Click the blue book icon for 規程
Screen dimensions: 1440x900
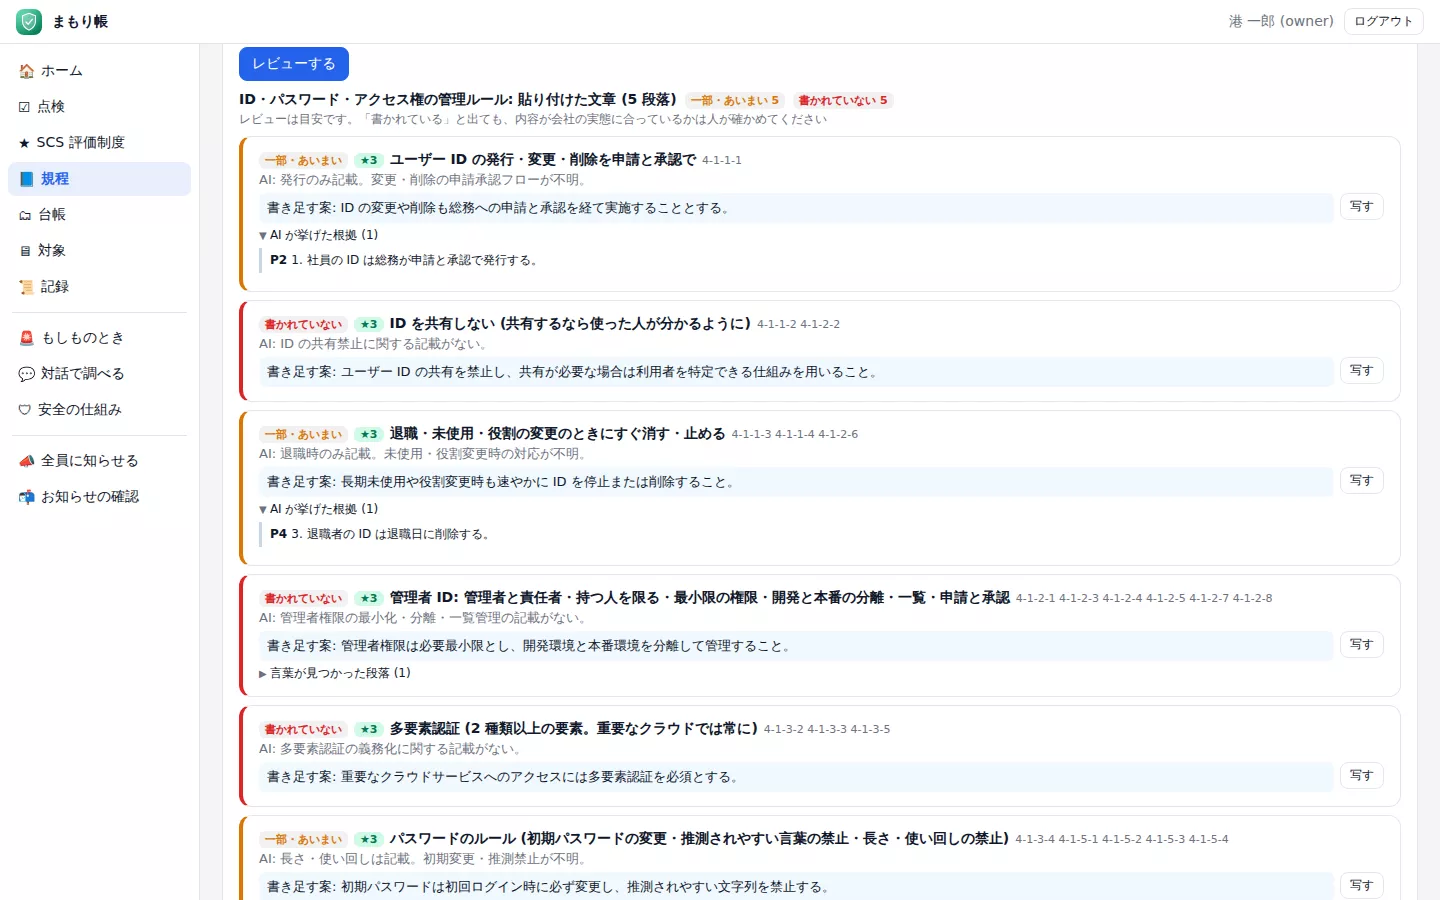pos(26,179)
